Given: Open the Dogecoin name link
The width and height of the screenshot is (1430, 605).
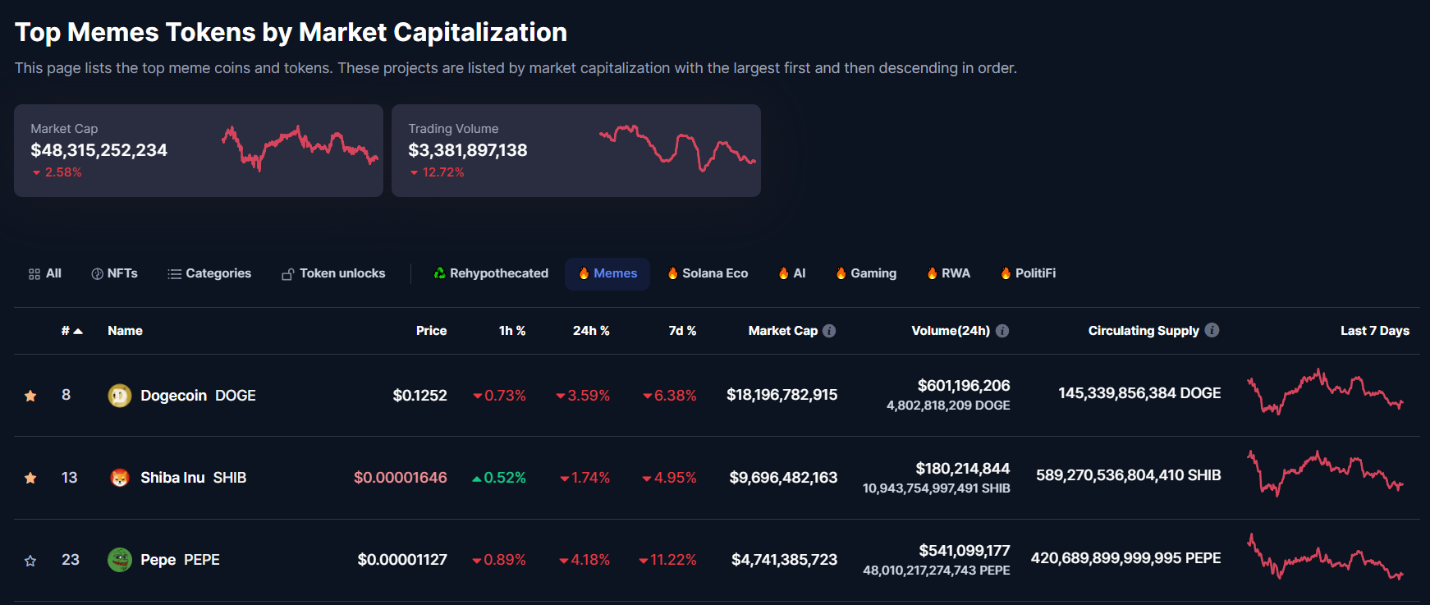Looking at the screenshot, I should [174, 395].
